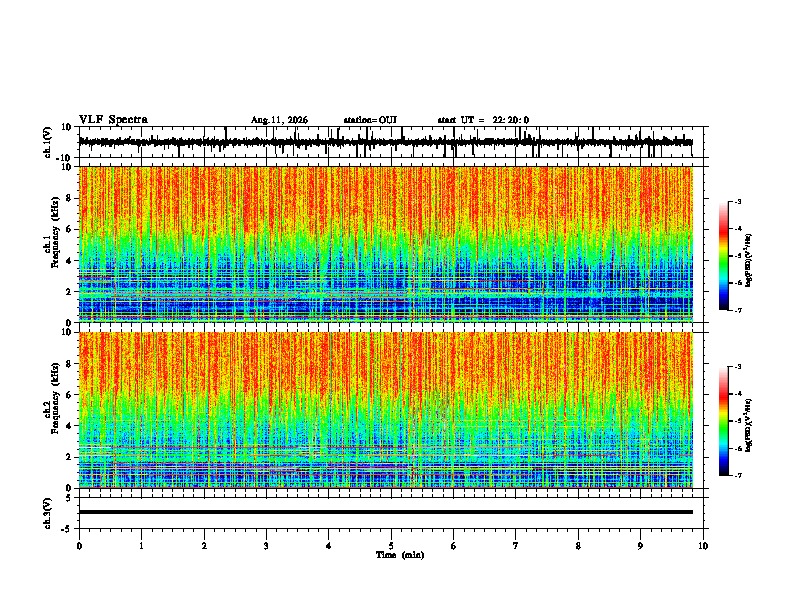
Task: Click the "-5" tick on ch.3(V) axis
Action: (x=67, y=528)
